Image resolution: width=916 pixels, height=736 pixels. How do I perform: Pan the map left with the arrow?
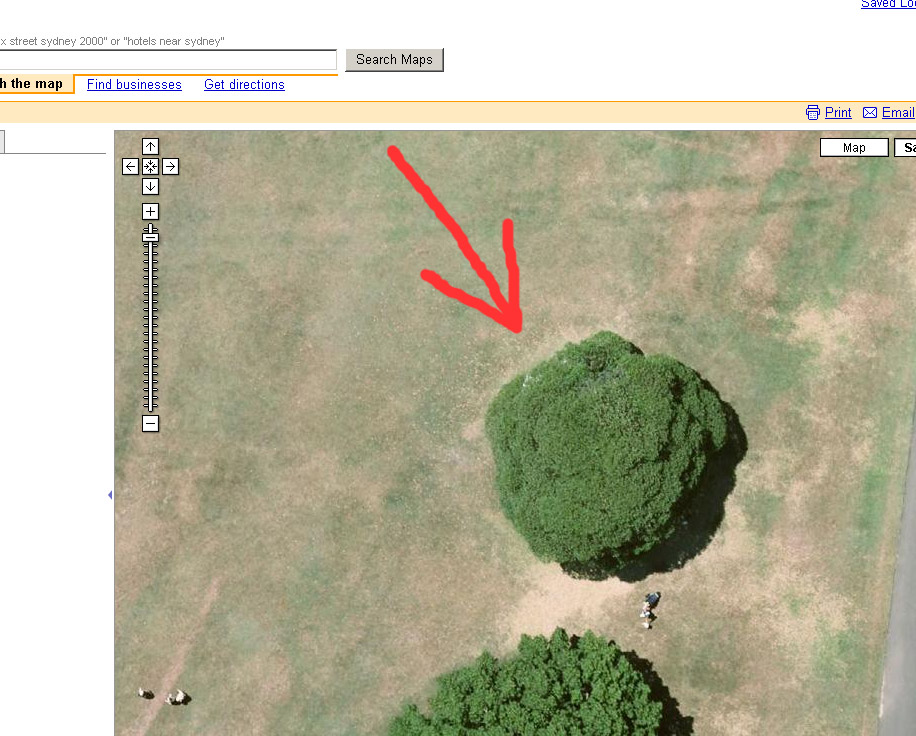pyautogui.click(x=130, y=167)
